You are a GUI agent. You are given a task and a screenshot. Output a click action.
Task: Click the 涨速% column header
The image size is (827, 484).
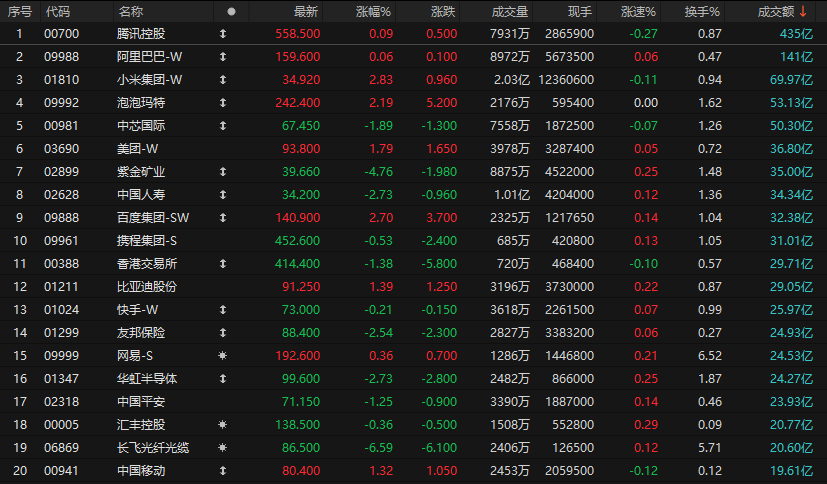tap(638, 12)
